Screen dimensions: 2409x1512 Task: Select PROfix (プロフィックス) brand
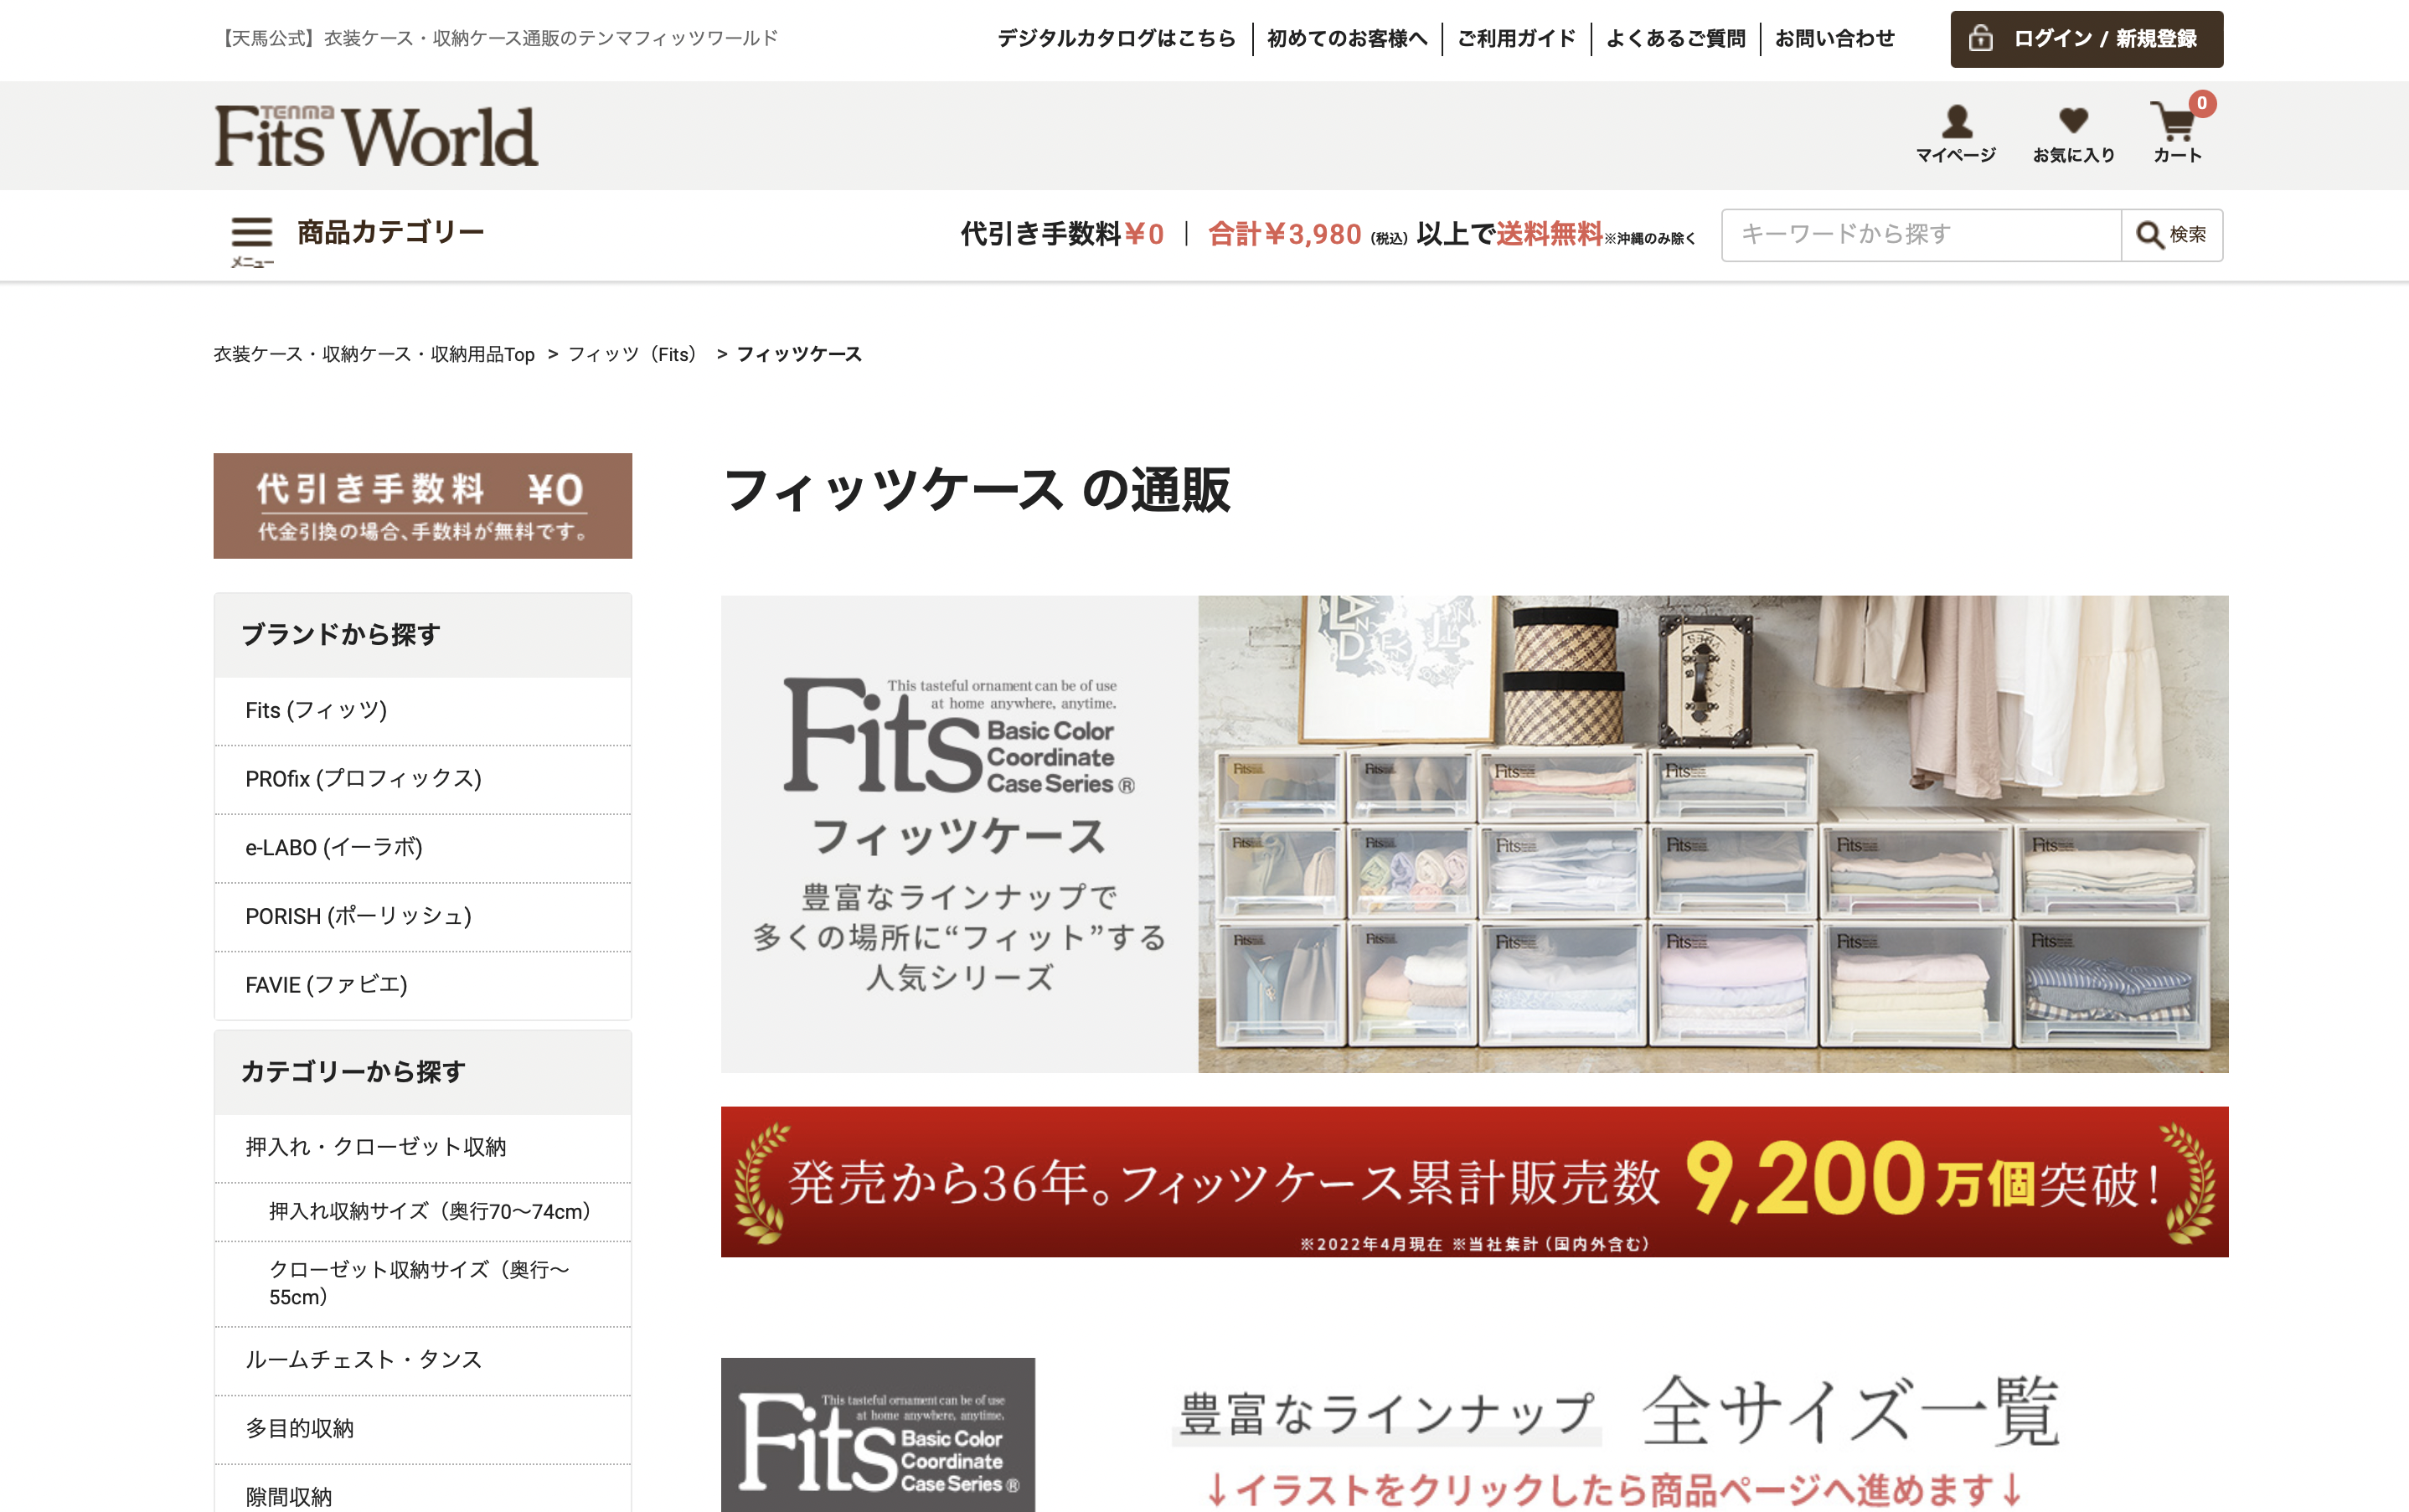pyautogui.click(x=363, y=779)
